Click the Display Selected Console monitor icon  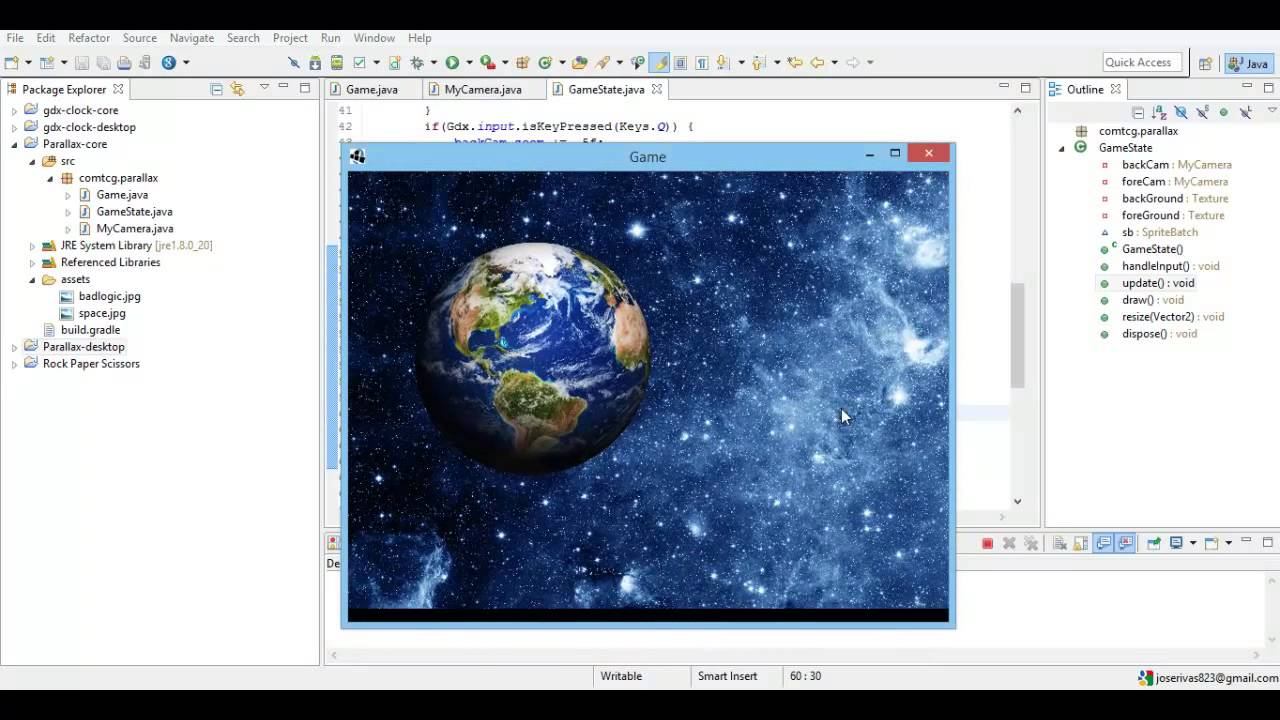[x=1176, y=543]
